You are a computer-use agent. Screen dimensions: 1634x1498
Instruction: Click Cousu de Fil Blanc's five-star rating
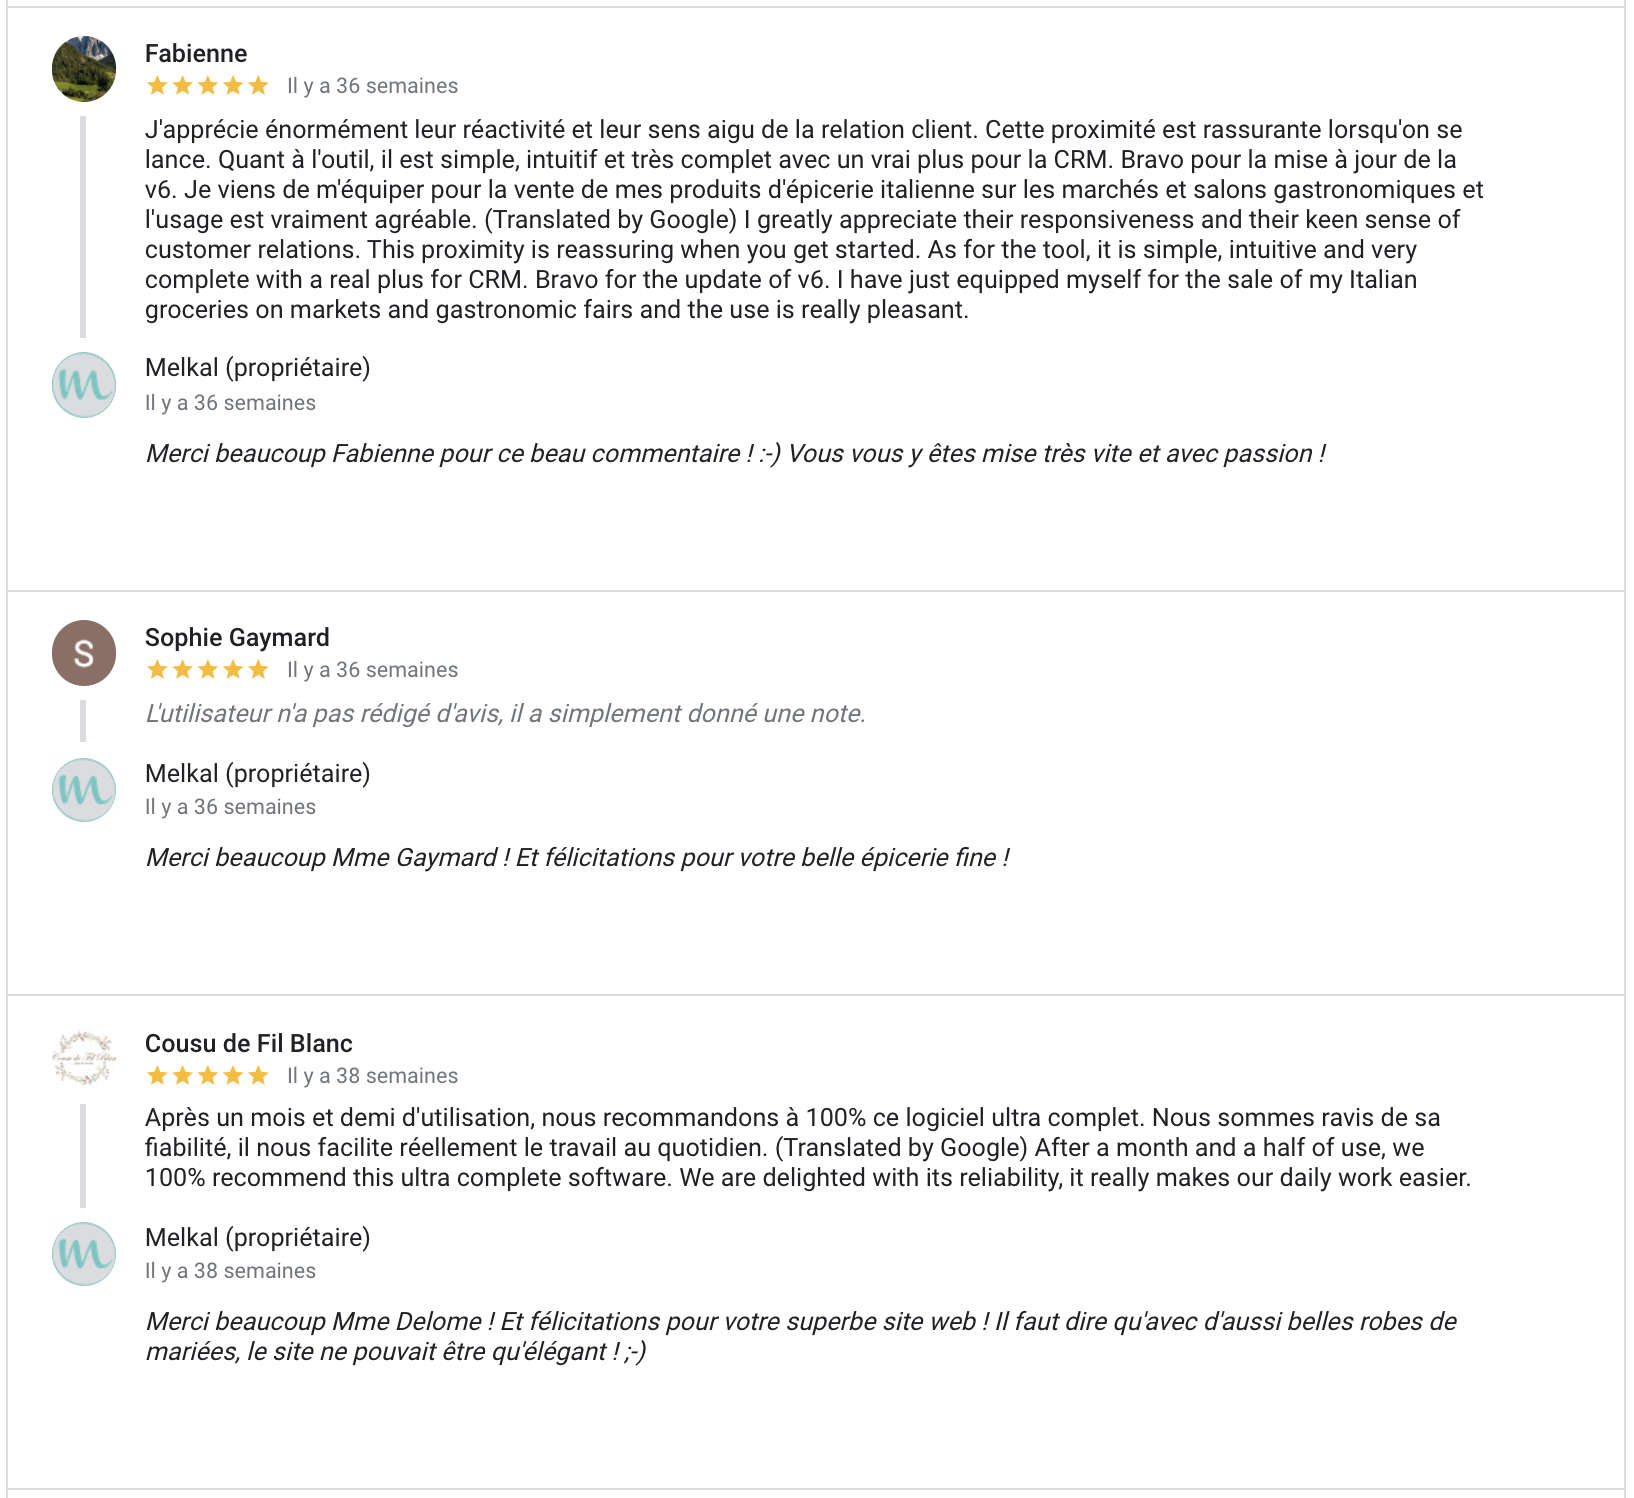pyautogui.click(x=207, y=1076)
